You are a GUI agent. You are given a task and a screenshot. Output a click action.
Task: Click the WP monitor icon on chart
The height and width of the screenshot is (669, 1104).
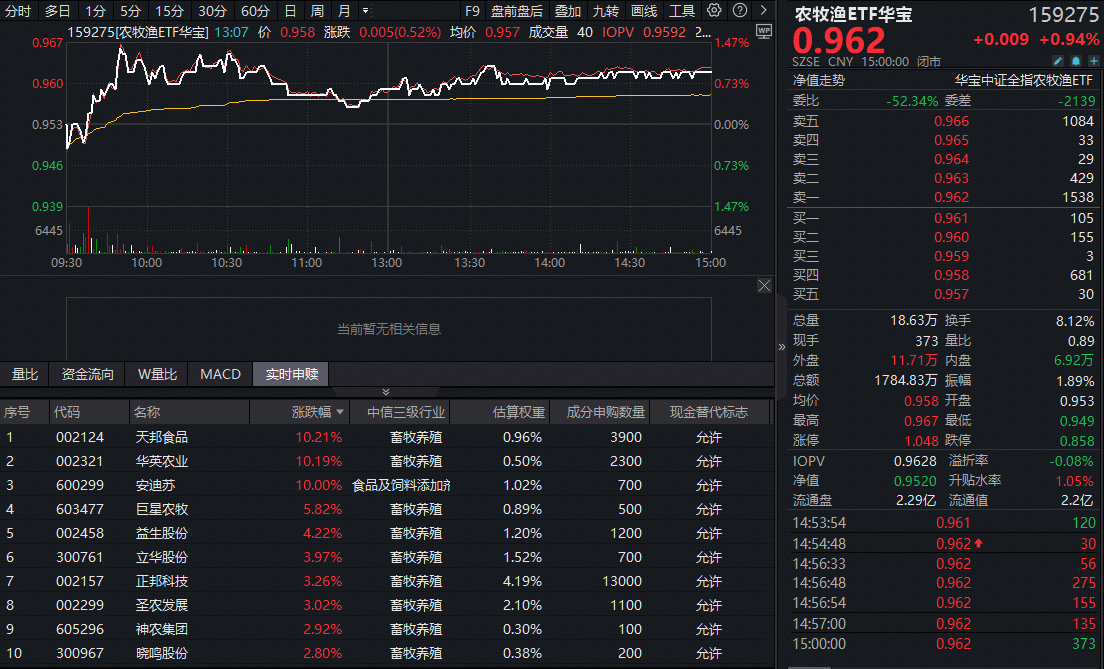click(764, 31)
